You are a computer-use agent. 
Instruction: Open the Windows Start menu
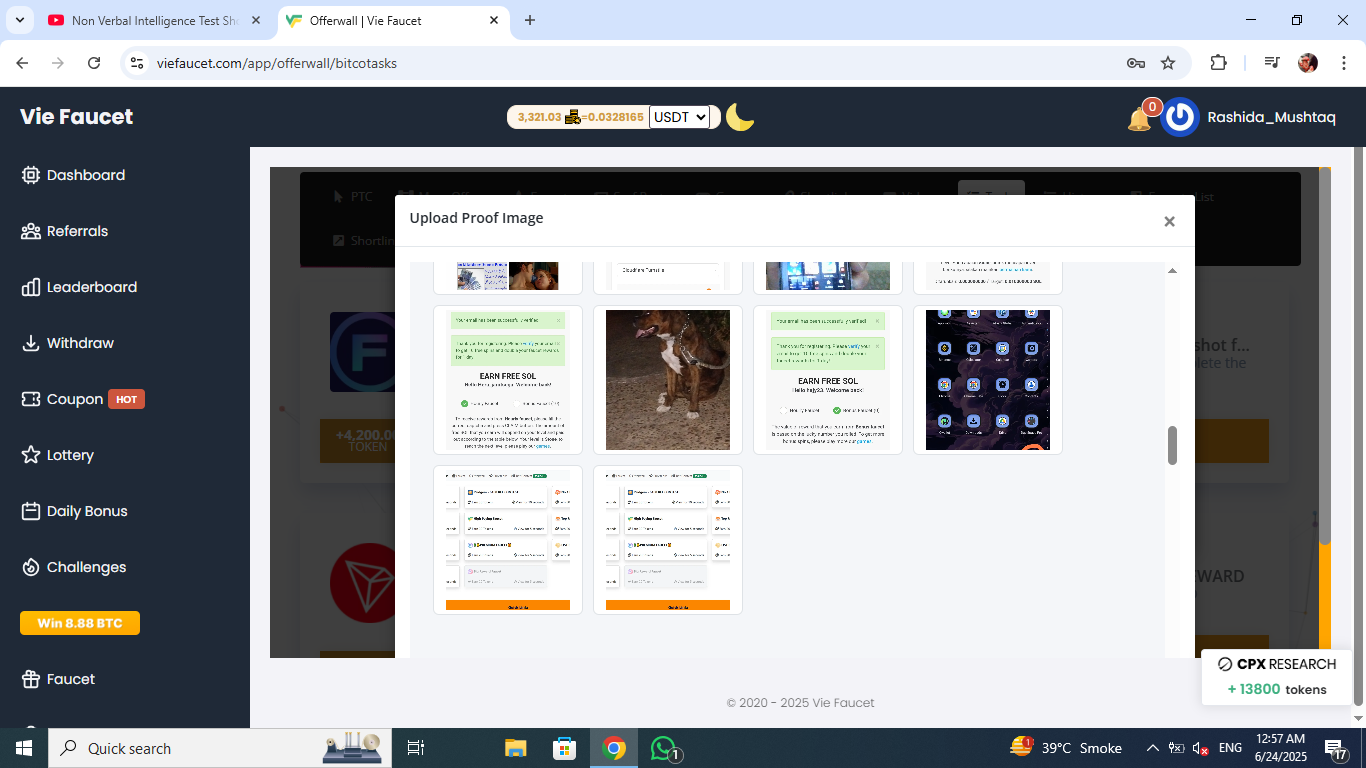pyautogui.click(x=23, y=748)
